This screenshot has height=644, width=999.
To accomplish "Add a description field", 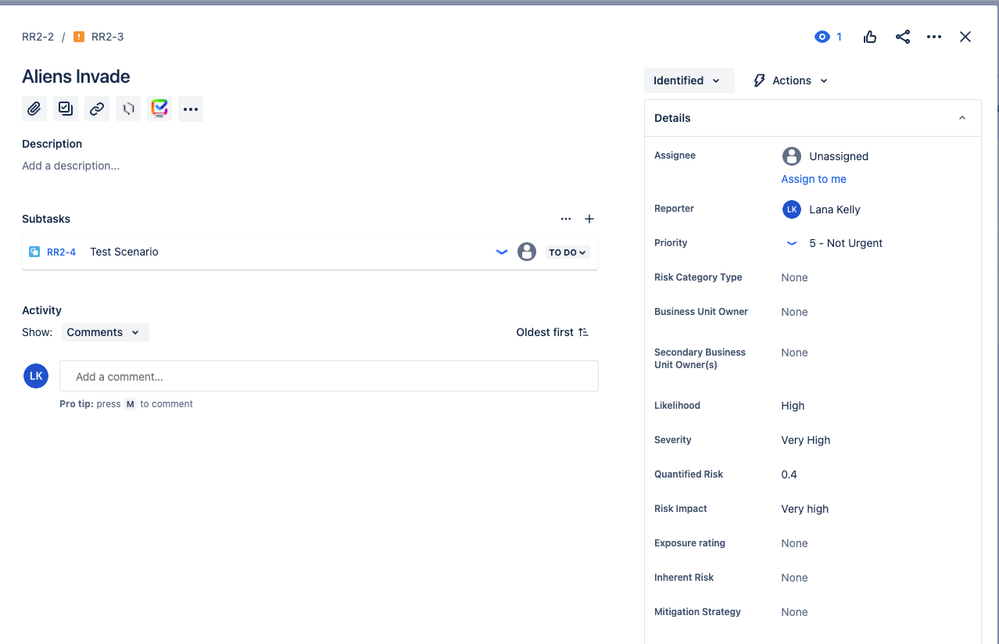I will click(71, 166).
